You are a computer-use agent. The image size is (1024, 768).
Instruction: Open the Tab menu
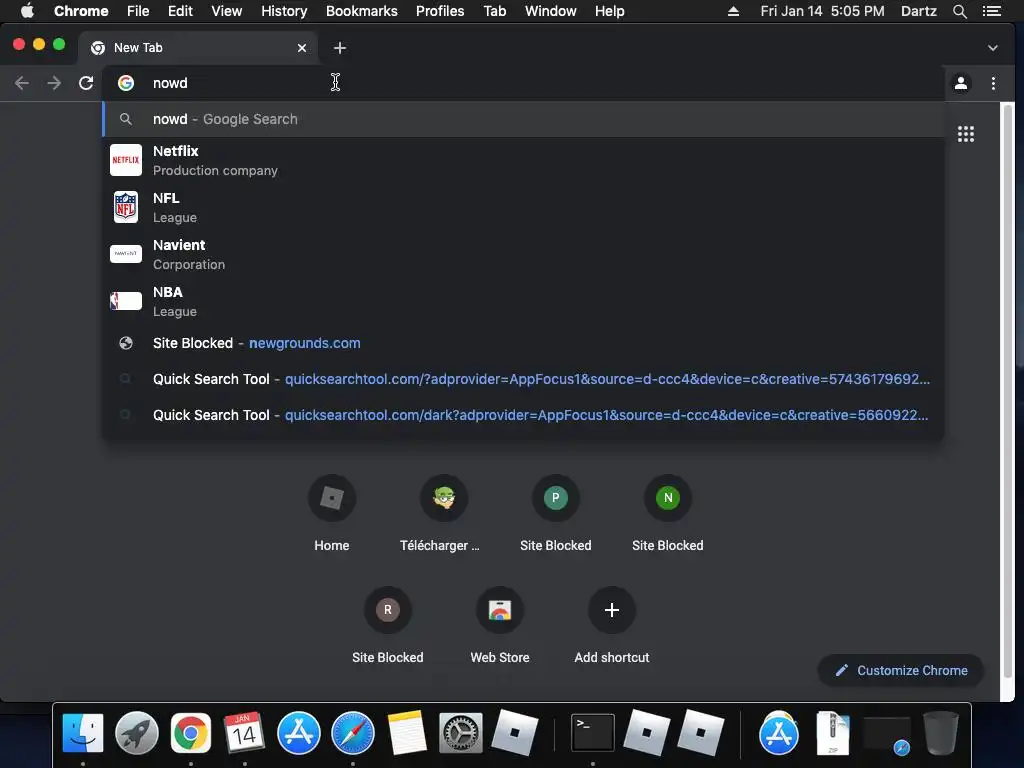tap(494, 11)
